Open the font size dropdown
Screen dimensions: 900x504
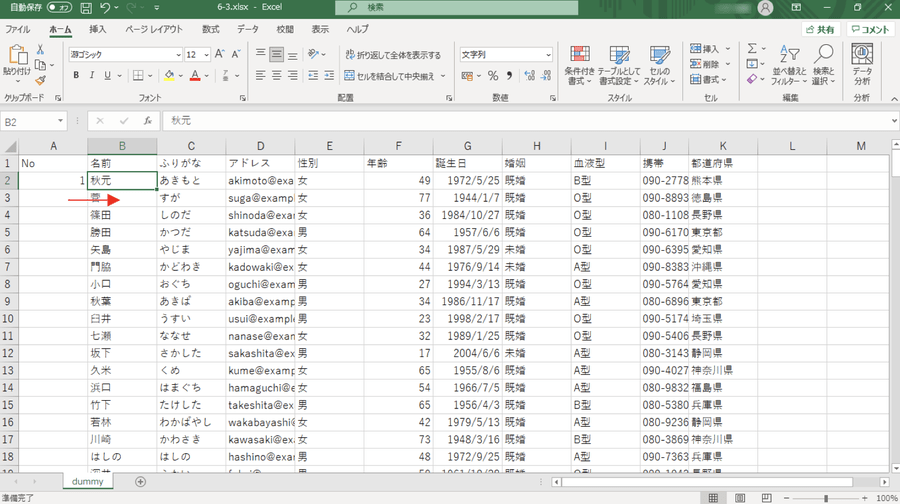point(205,54)
